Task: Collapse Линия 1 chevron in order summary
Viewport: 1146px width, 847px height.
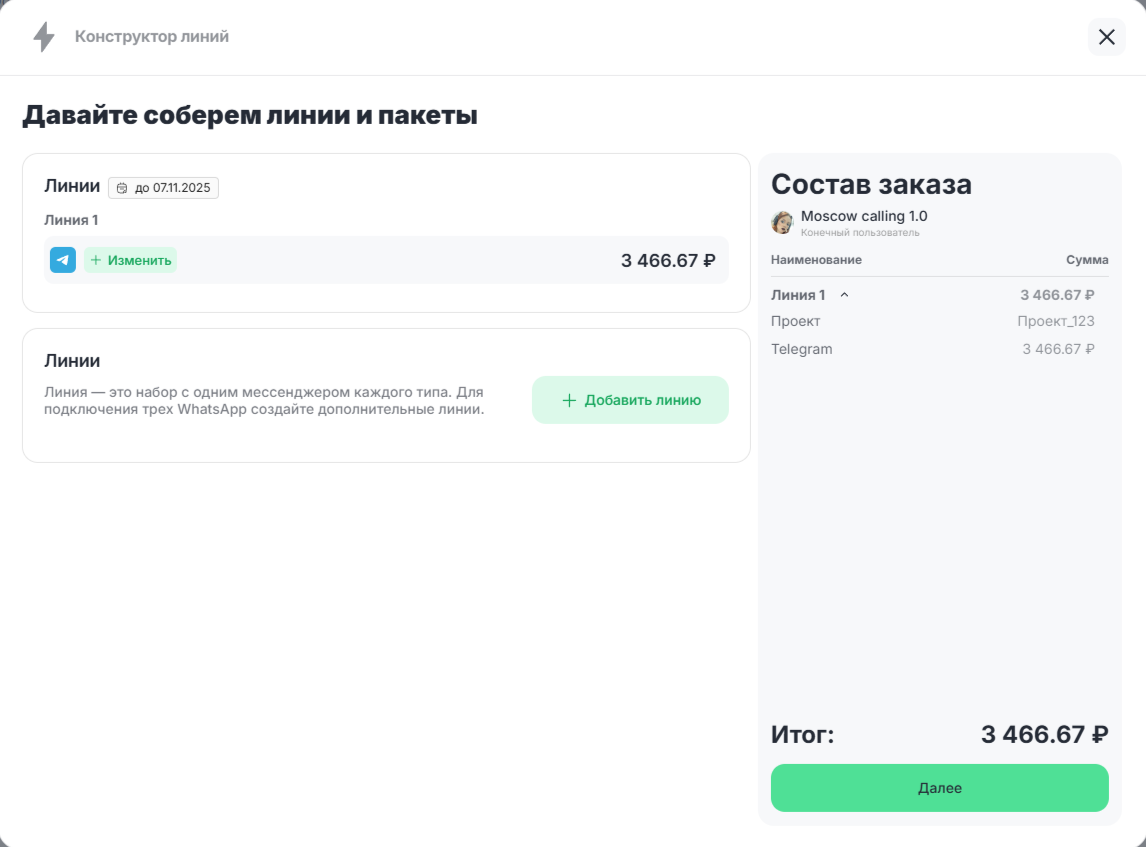Action: coord(844,295)
